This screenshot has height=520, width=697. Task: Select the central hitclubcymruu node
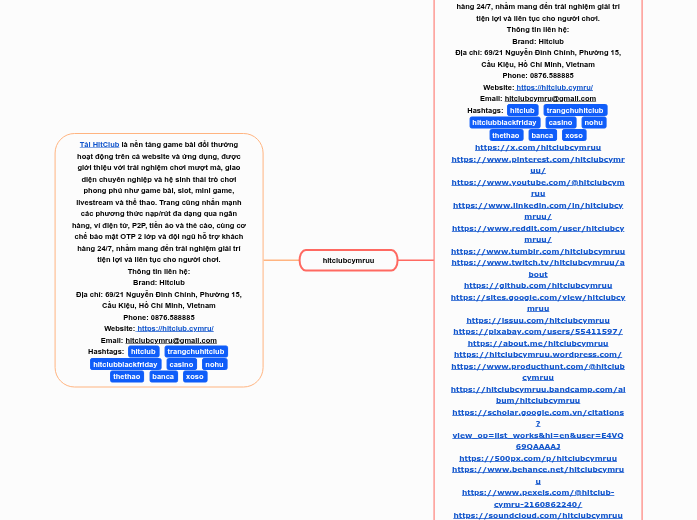tap(348, 260)
